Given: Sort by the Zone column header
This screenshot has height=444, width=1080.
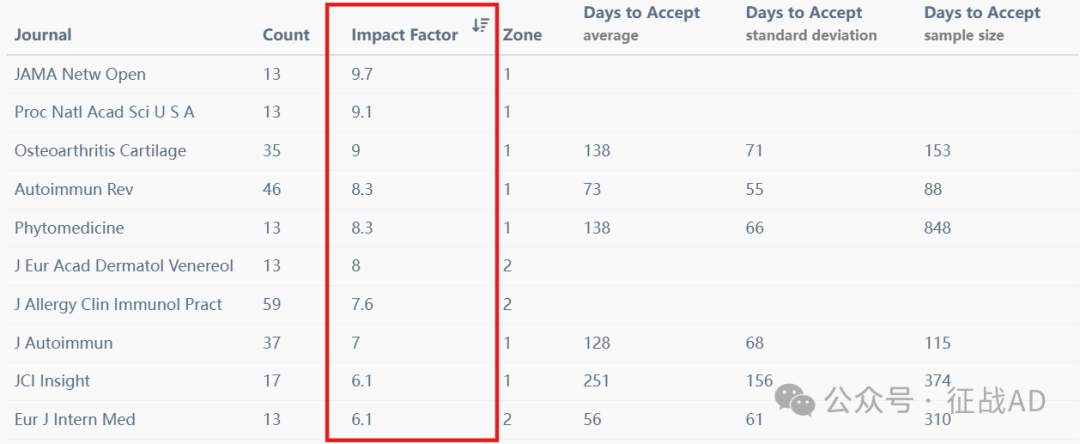Looking at the screenshot, I should tap(522, 34).
